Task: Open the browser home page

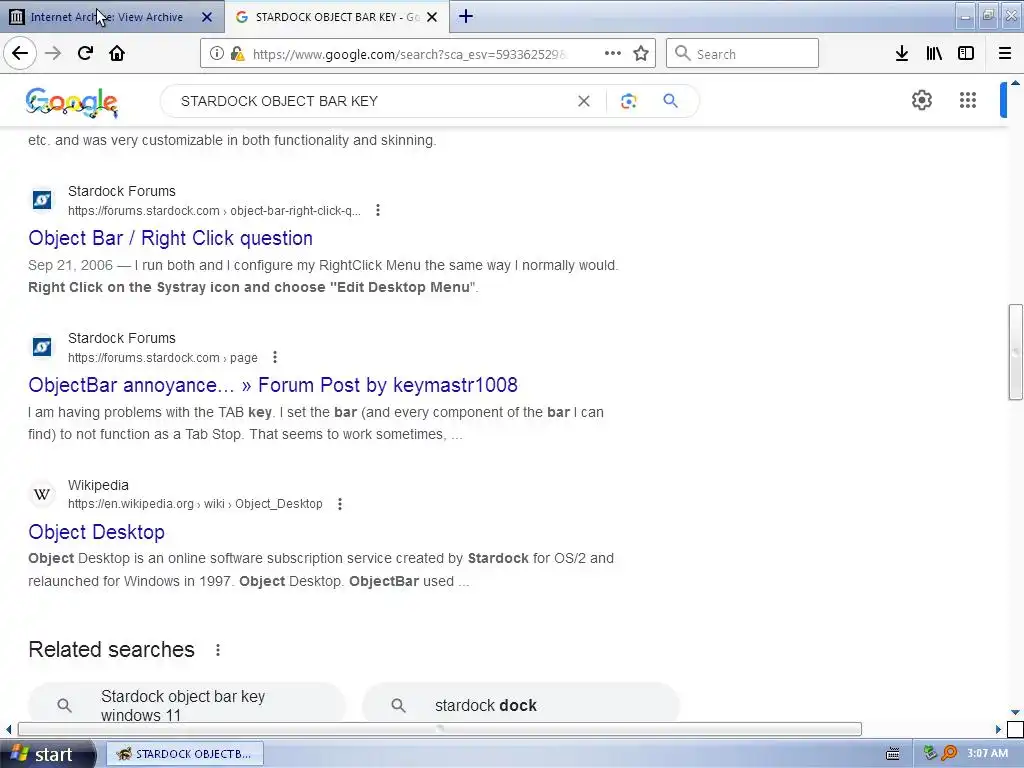Action: point(117,53)
